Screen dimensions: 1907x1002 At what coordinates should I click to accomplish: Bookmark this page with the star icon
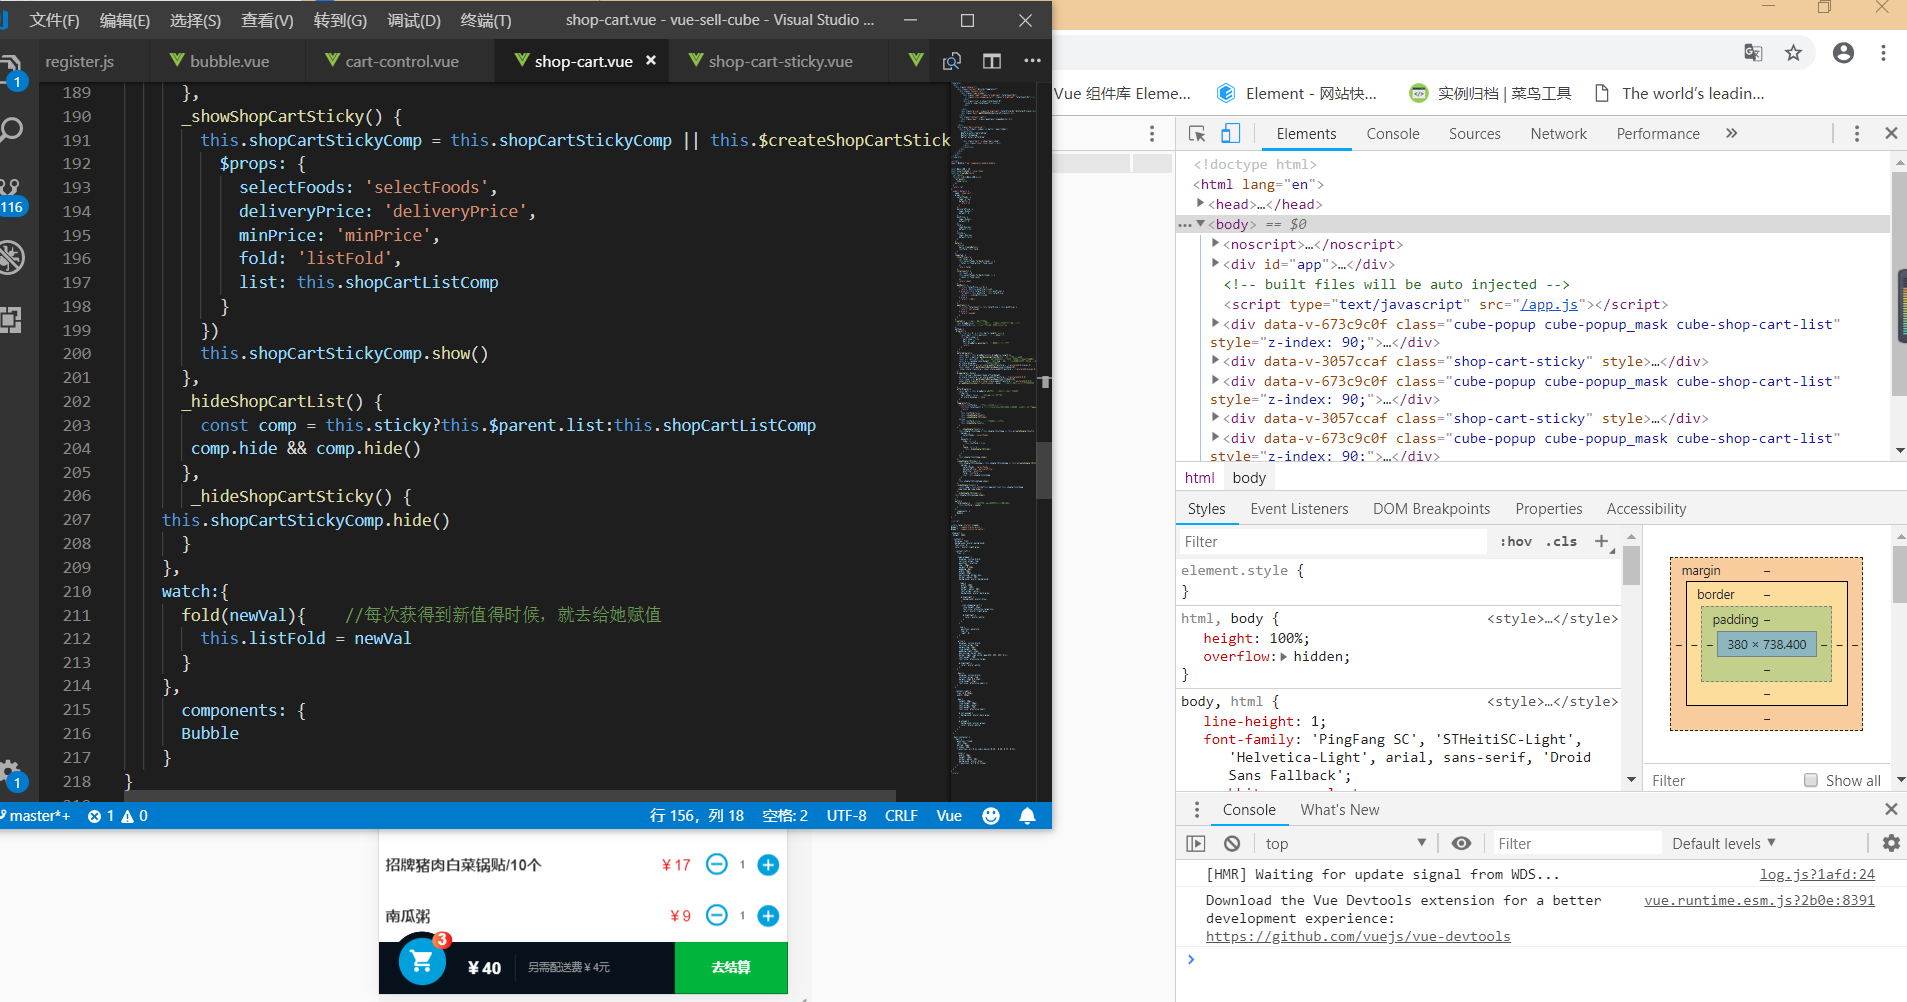(x=1793, y=53)
